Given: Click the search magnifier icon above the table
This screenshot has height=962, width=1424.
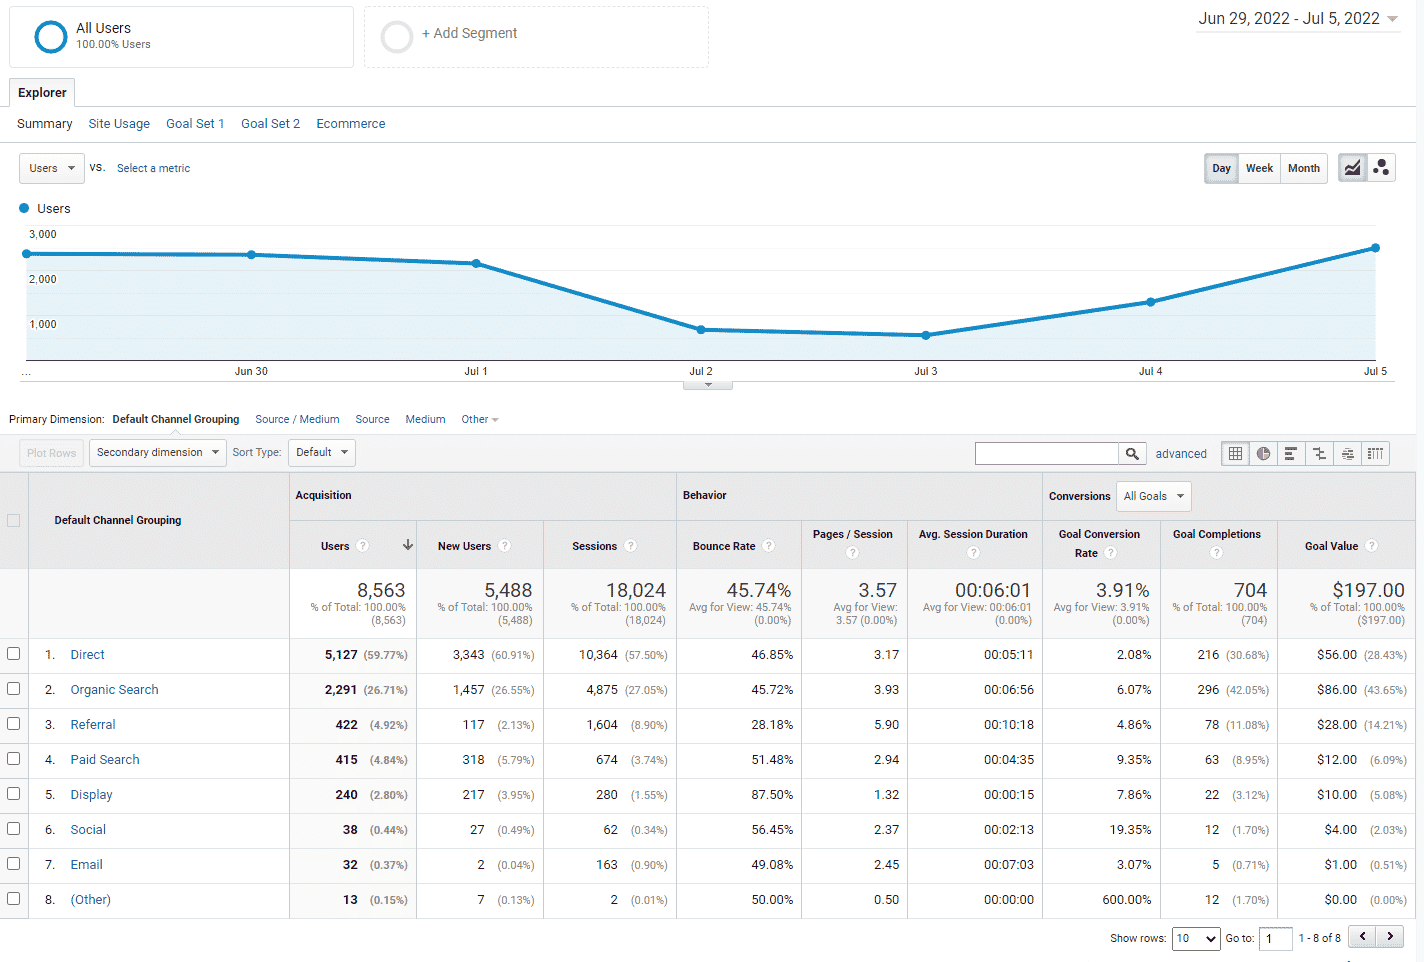Looking at the screenshot, I should pyautogui.click(x=1132, y=453).
